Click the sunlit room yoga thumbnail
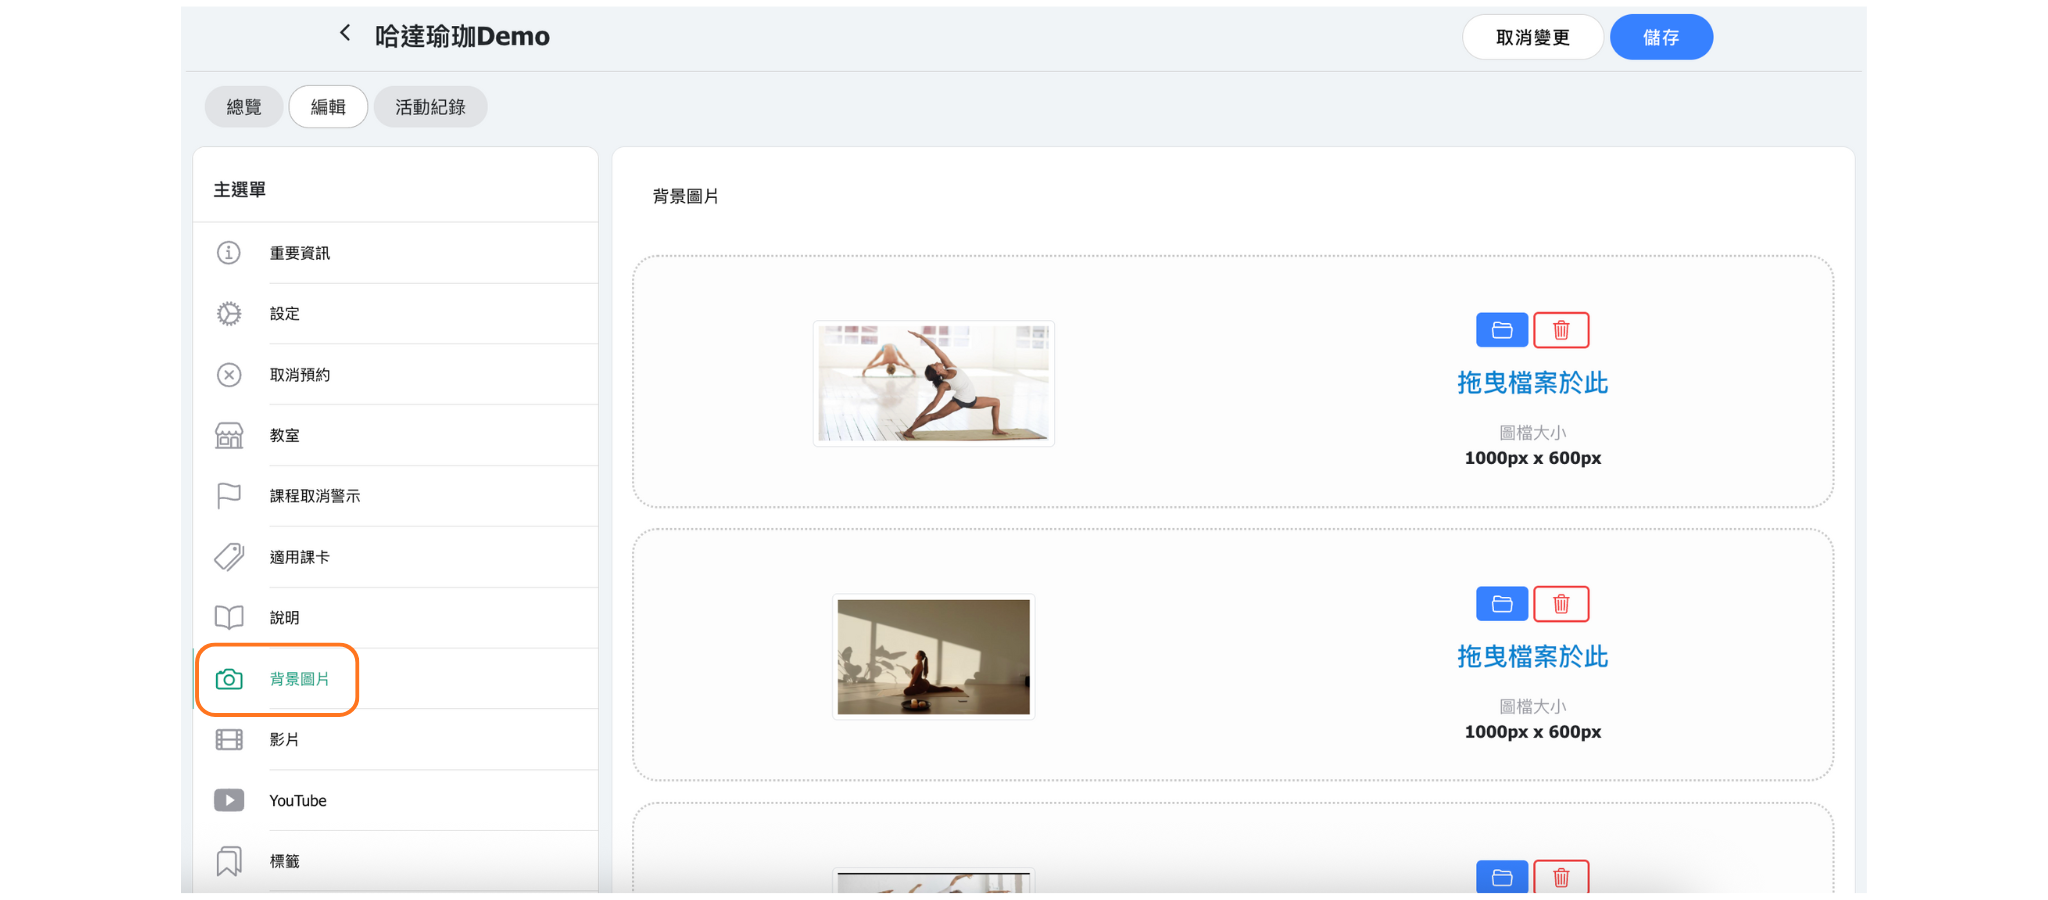Viewport: 2048px width, 900px height. (x=933, y=657)
